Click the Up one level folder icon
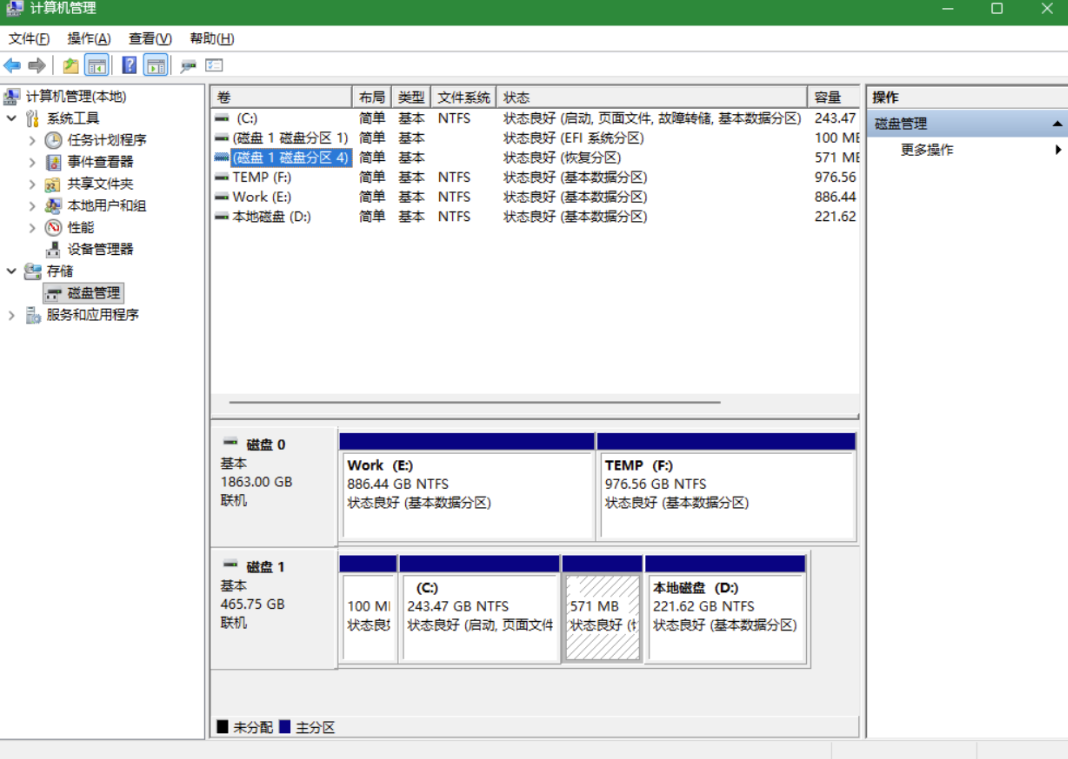 (70, 65)
